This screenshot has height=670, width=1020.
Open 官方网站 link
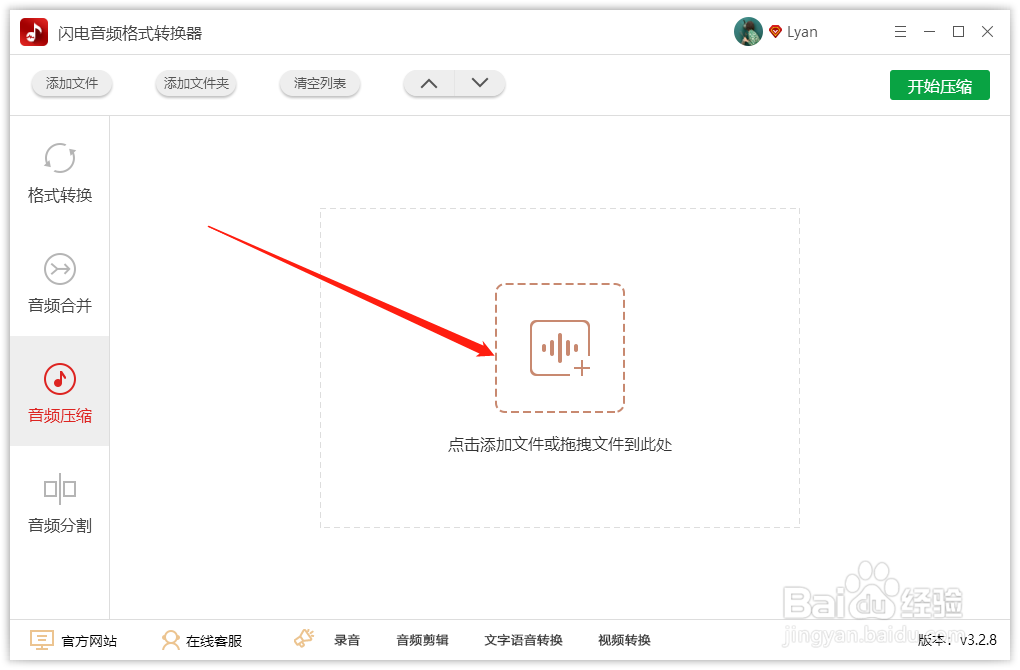[x=89, y=641]
